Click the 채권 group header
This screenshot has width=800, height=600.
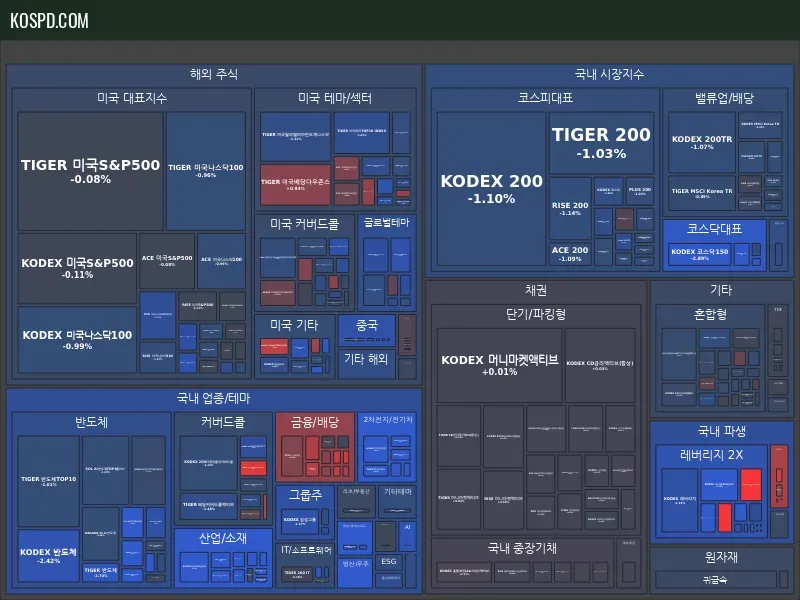click(536, 290)
